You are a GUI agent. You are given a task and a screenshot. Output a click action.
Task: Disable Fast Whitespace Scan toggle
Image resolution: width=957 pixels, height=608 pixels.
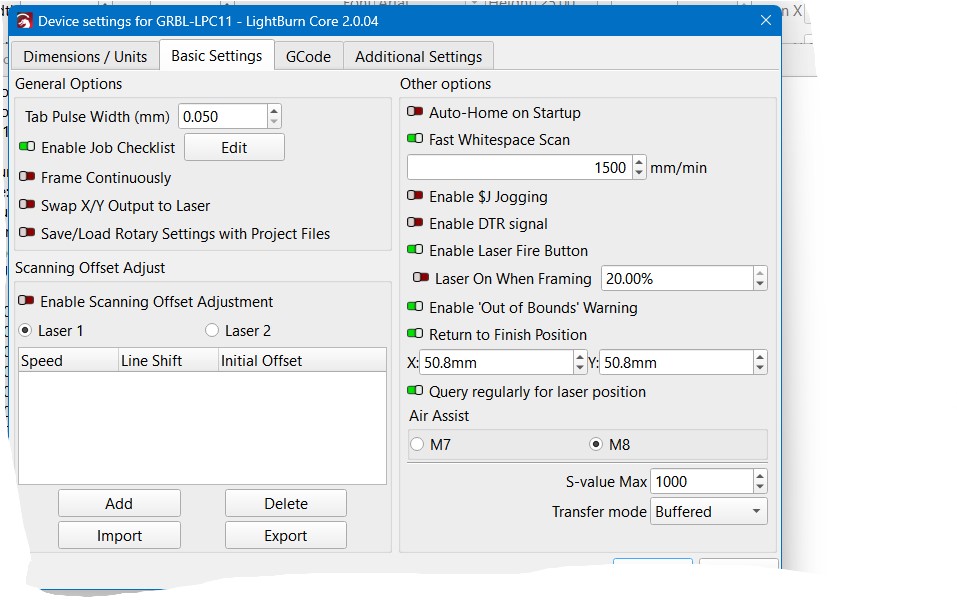415,140
